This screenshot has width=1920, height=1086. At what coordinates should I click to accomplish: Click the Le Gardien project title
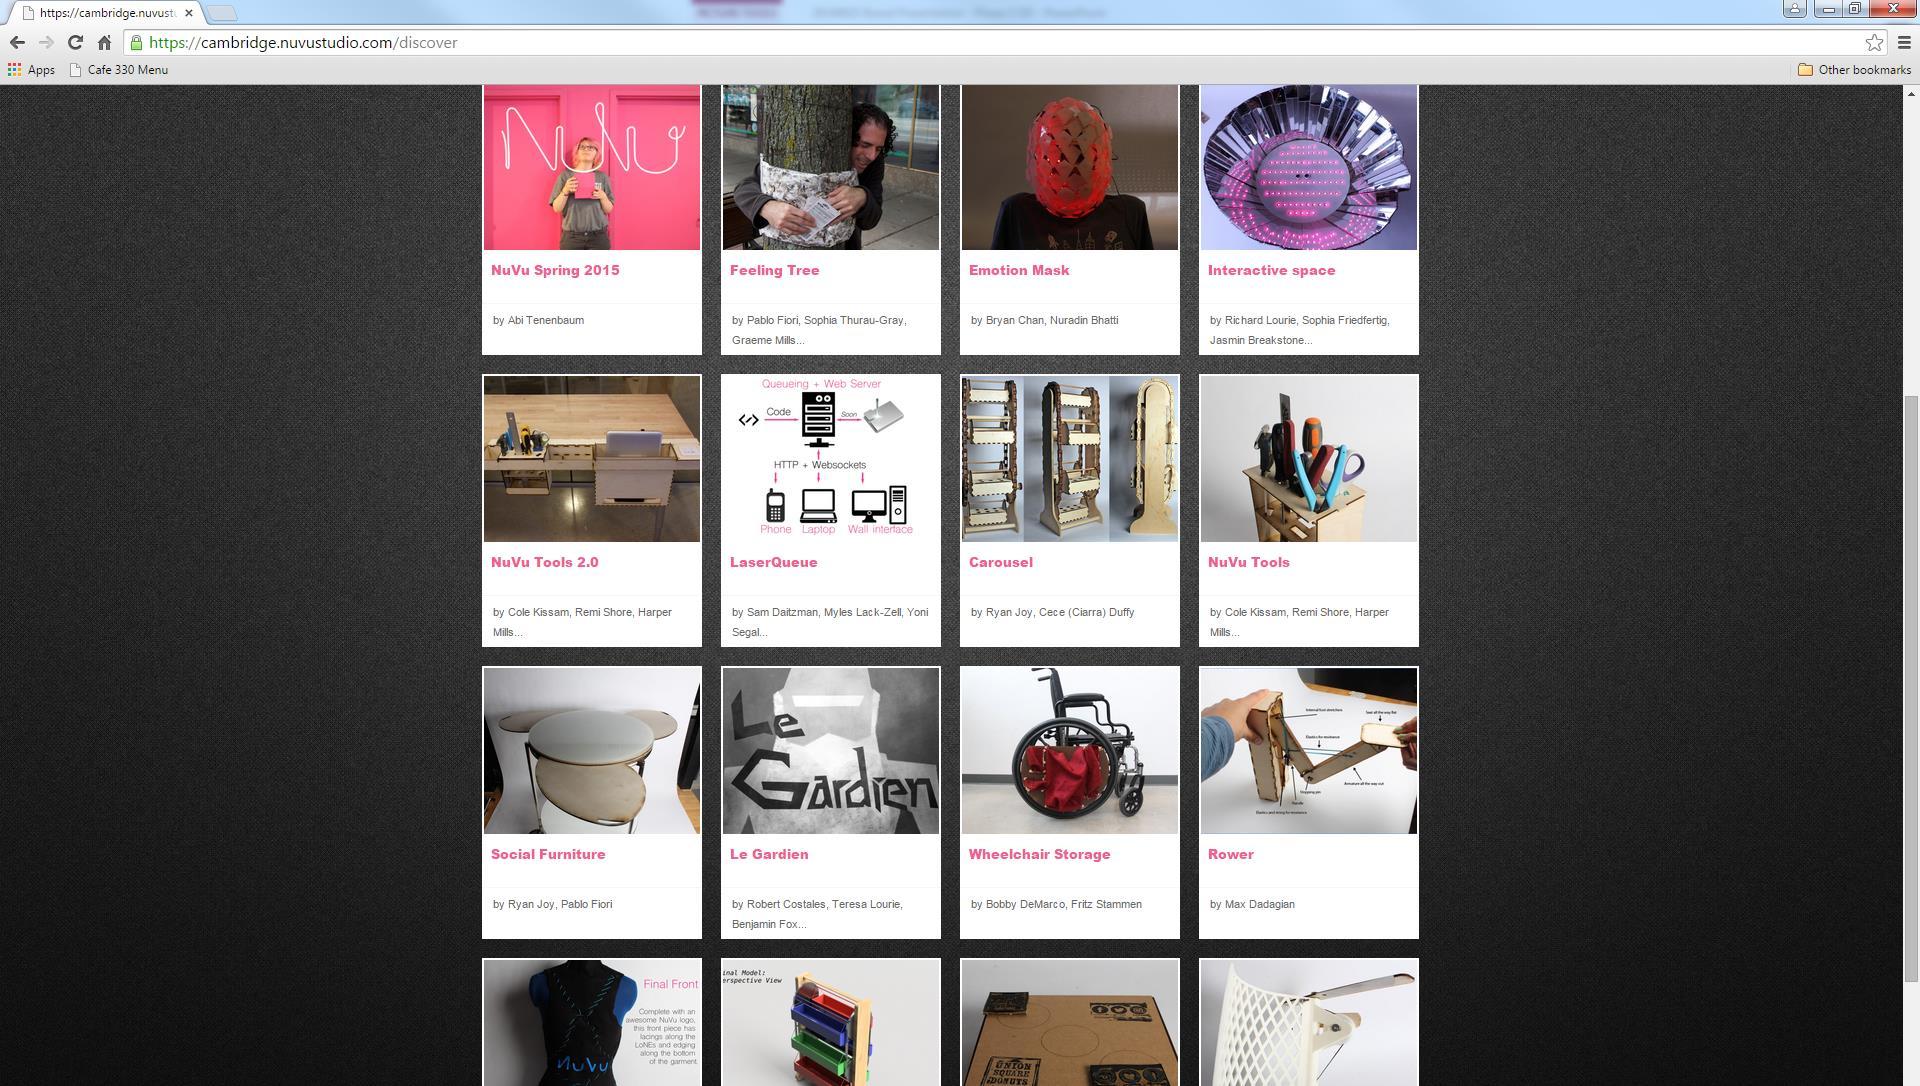[x=769, y=854]
